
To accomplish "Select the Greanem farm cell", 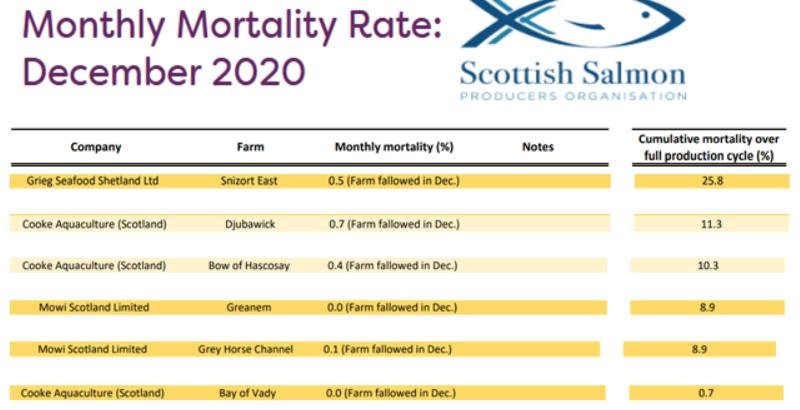I will [x=250, y=307].
